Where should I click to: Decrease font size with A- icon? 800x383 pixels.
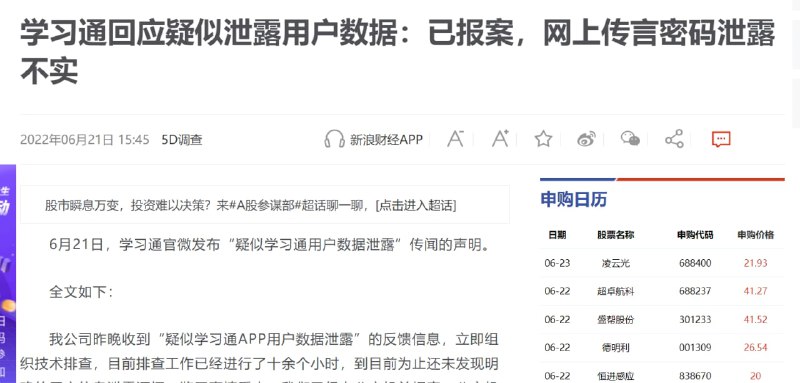[x=455, y=139]
